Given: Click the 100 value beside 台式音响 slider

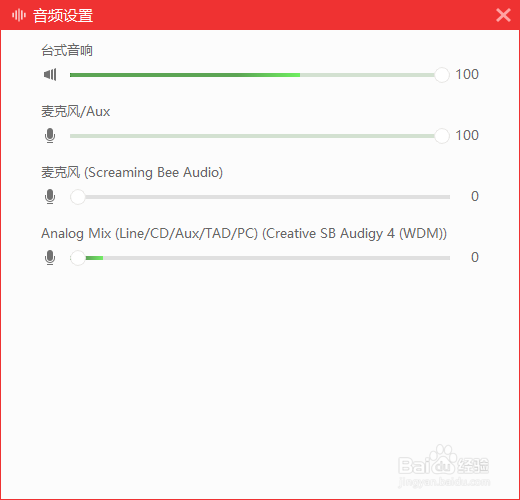Looking at the screenshot, I should (467, 74).
